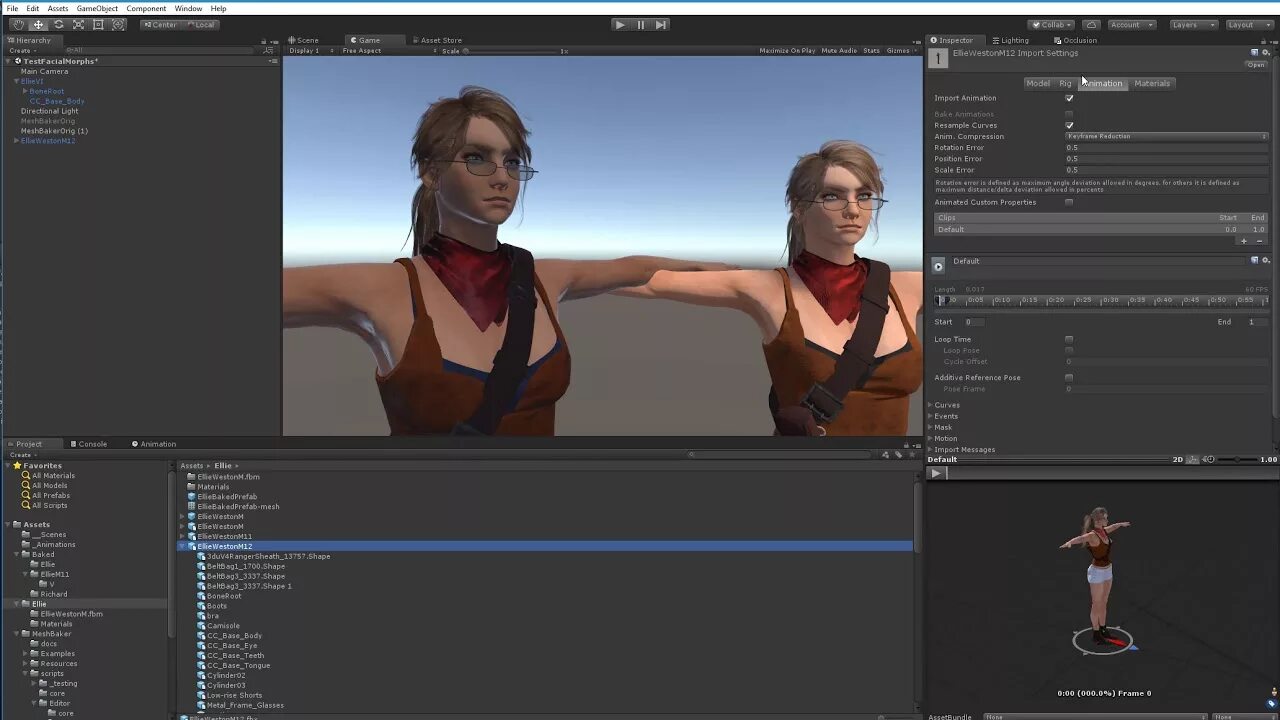This screenshot has width=1280, height=720.
Task: Select the Hand tool in toolbar
Action: point(18,24)
